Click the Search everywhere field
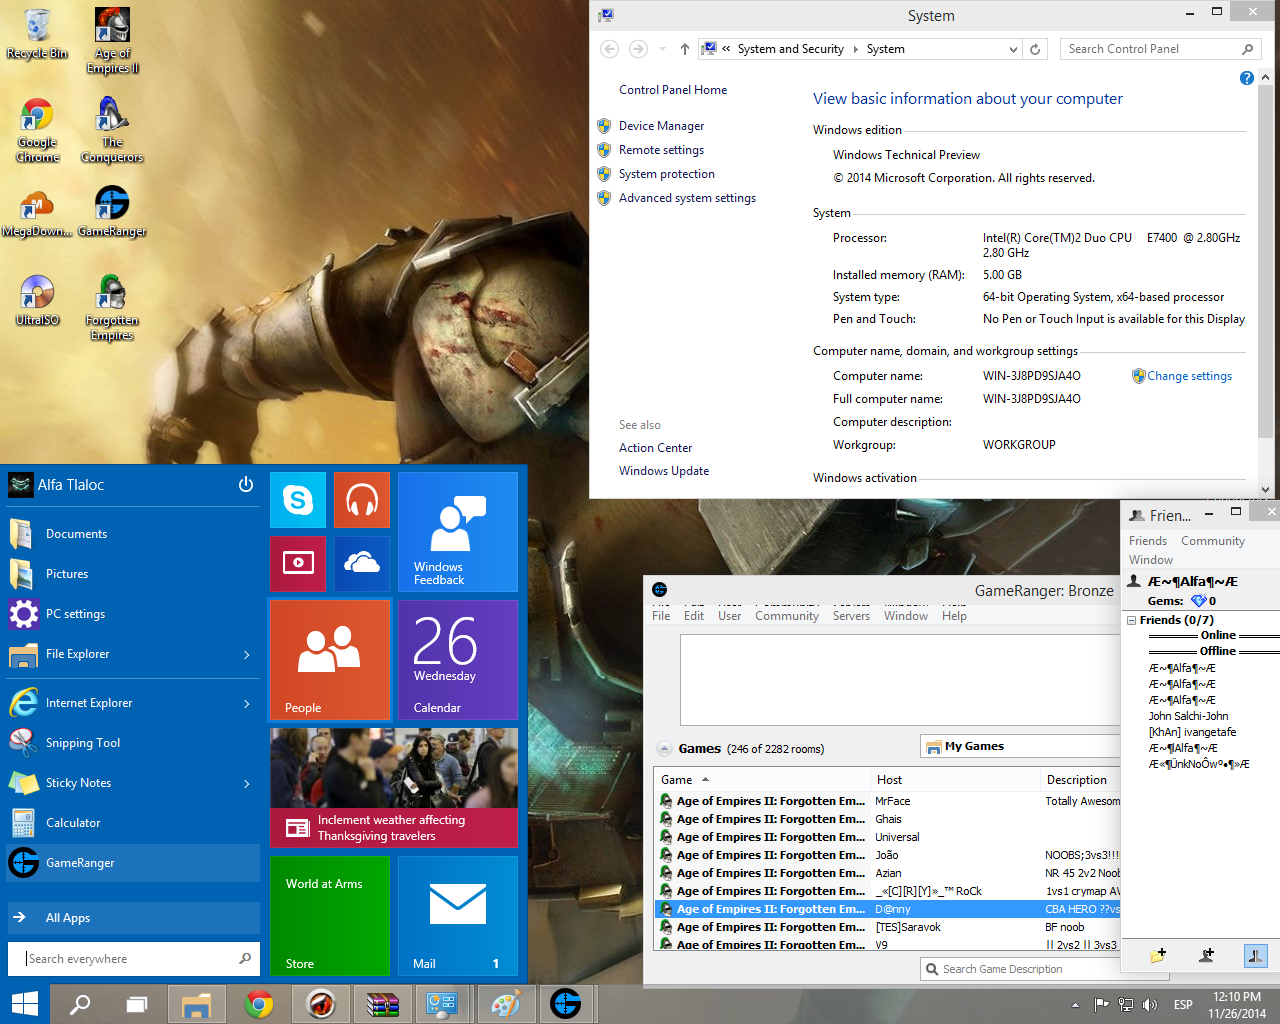1280x1024 pixels. click(x=134, y=959)
